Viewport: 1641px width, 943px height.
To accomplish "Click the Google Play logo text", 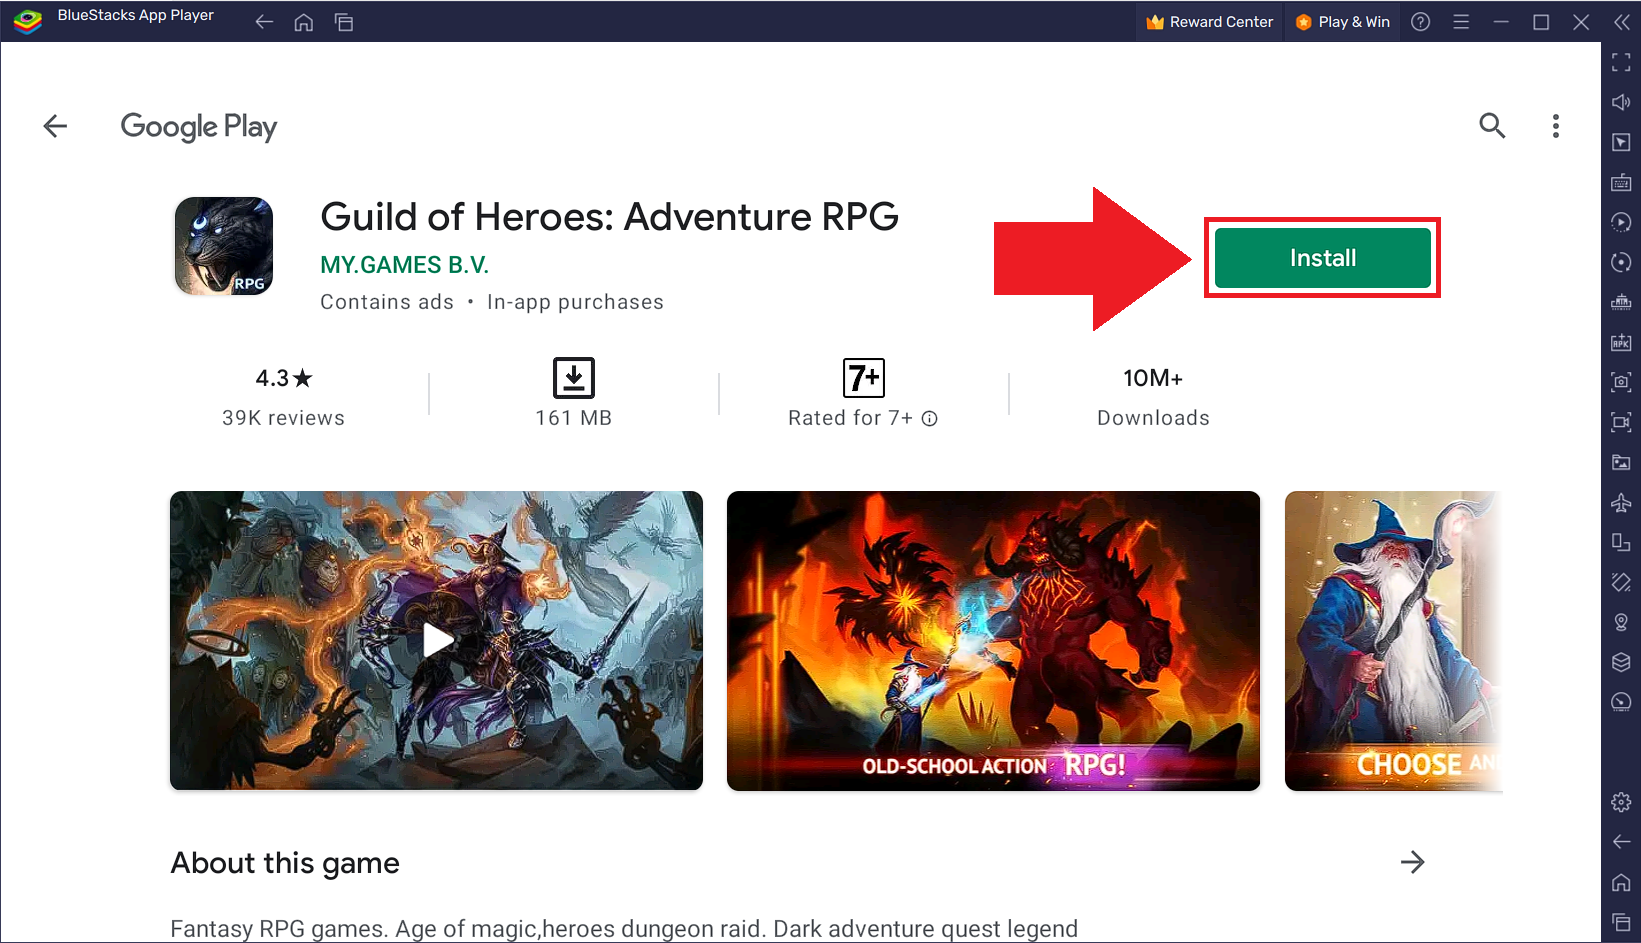I will click(199, 127).
